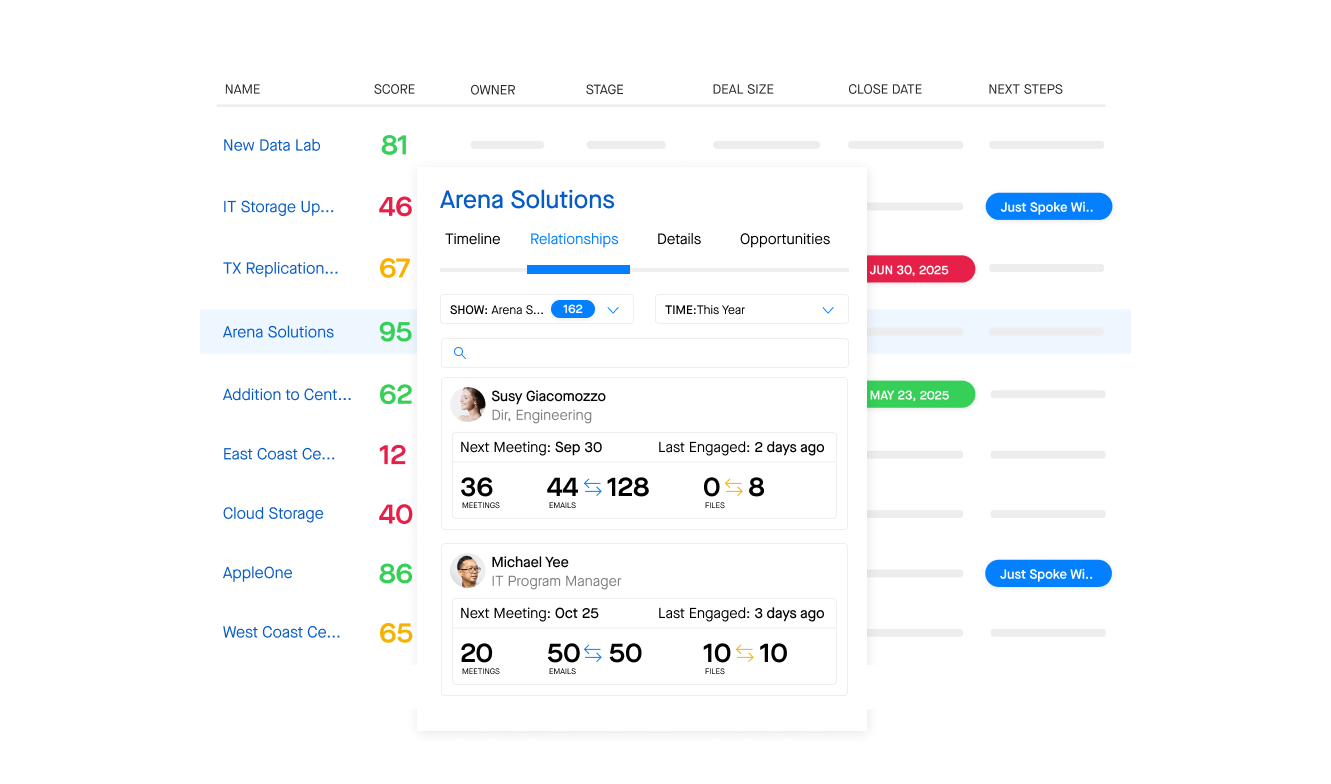Click the OWNER column header

tap(493, 90)
